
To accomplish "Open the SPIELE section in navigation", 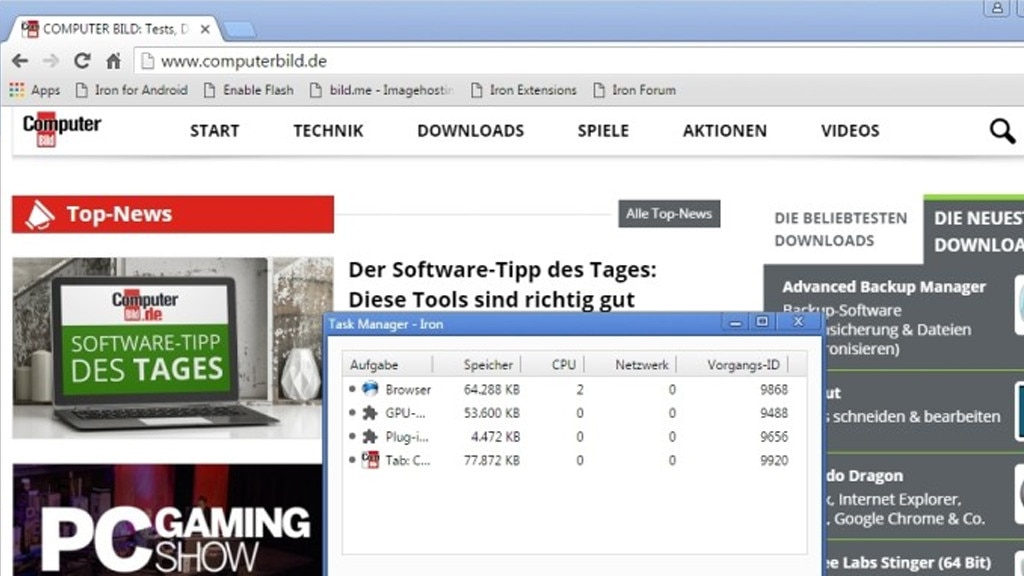I will [x=603, y=131].
